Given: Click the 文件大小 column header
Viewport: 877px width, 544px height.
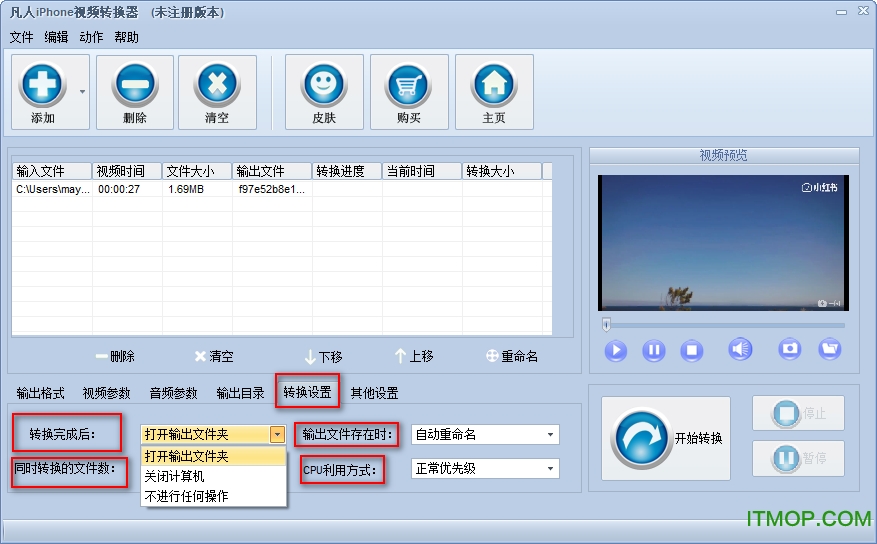Looking at the screenshot, I should [197, 171].
